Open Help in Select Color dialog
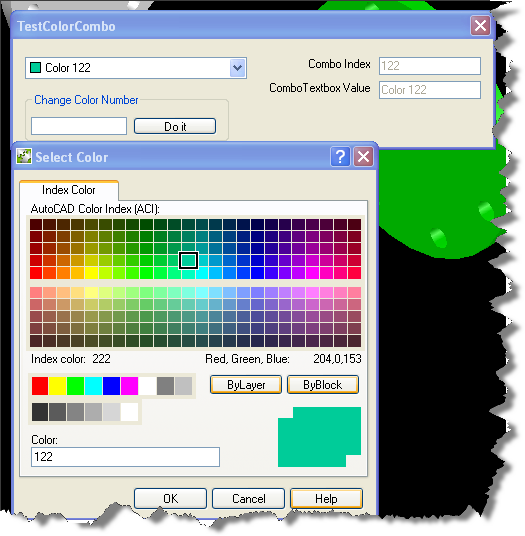 [326, 499]
